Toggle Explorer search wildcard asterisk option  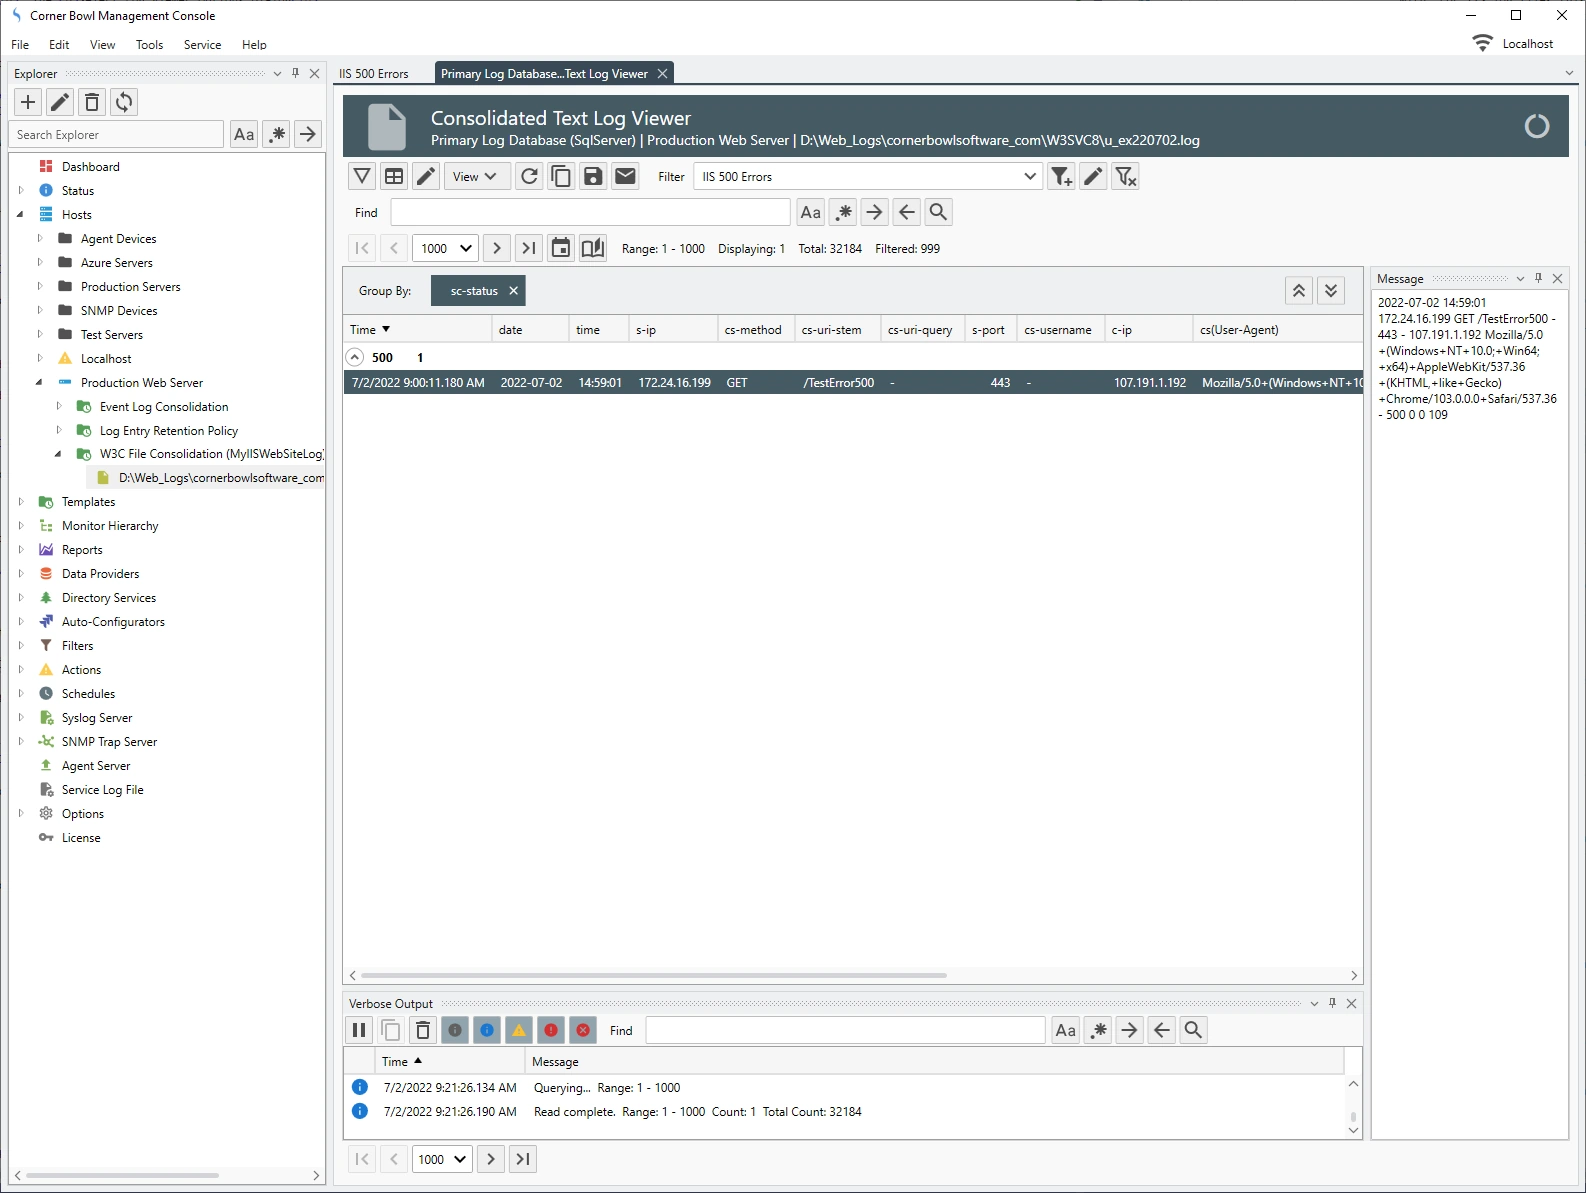coord(277,134)
